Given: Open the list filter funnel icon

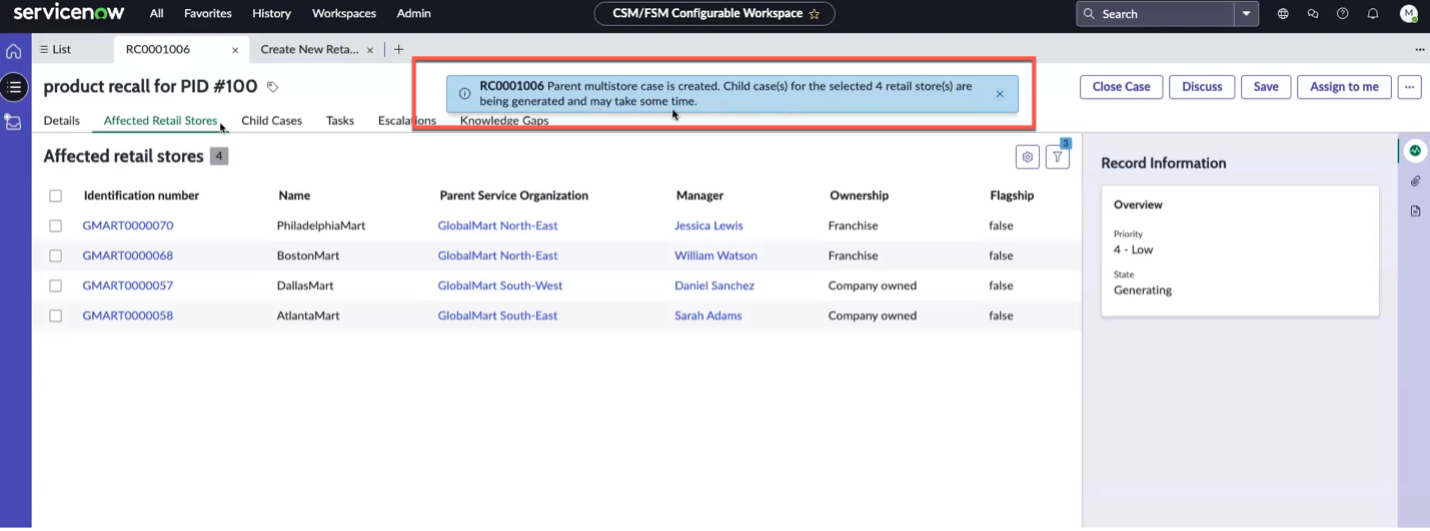Looking at the screenshot, I should pos(1057,157).
